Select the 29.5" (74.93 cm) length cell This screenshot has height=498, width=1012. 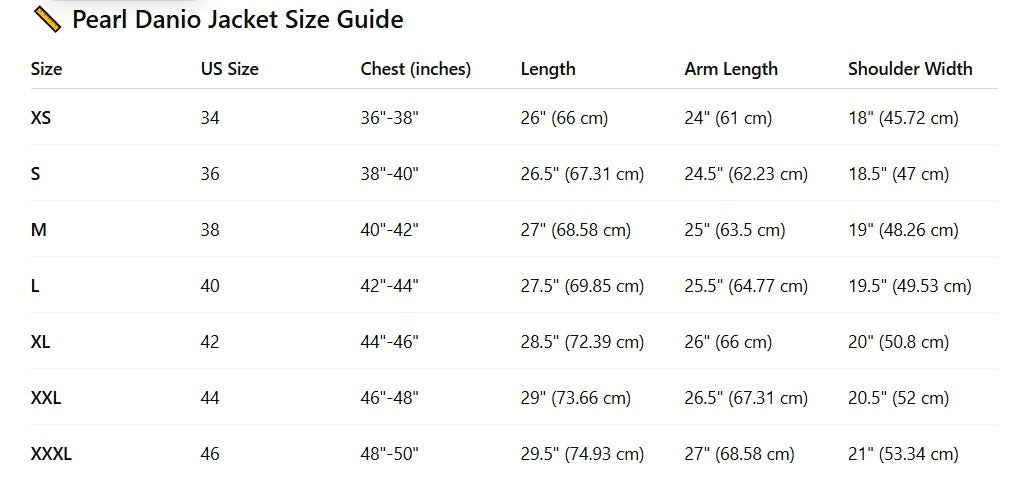582,454
